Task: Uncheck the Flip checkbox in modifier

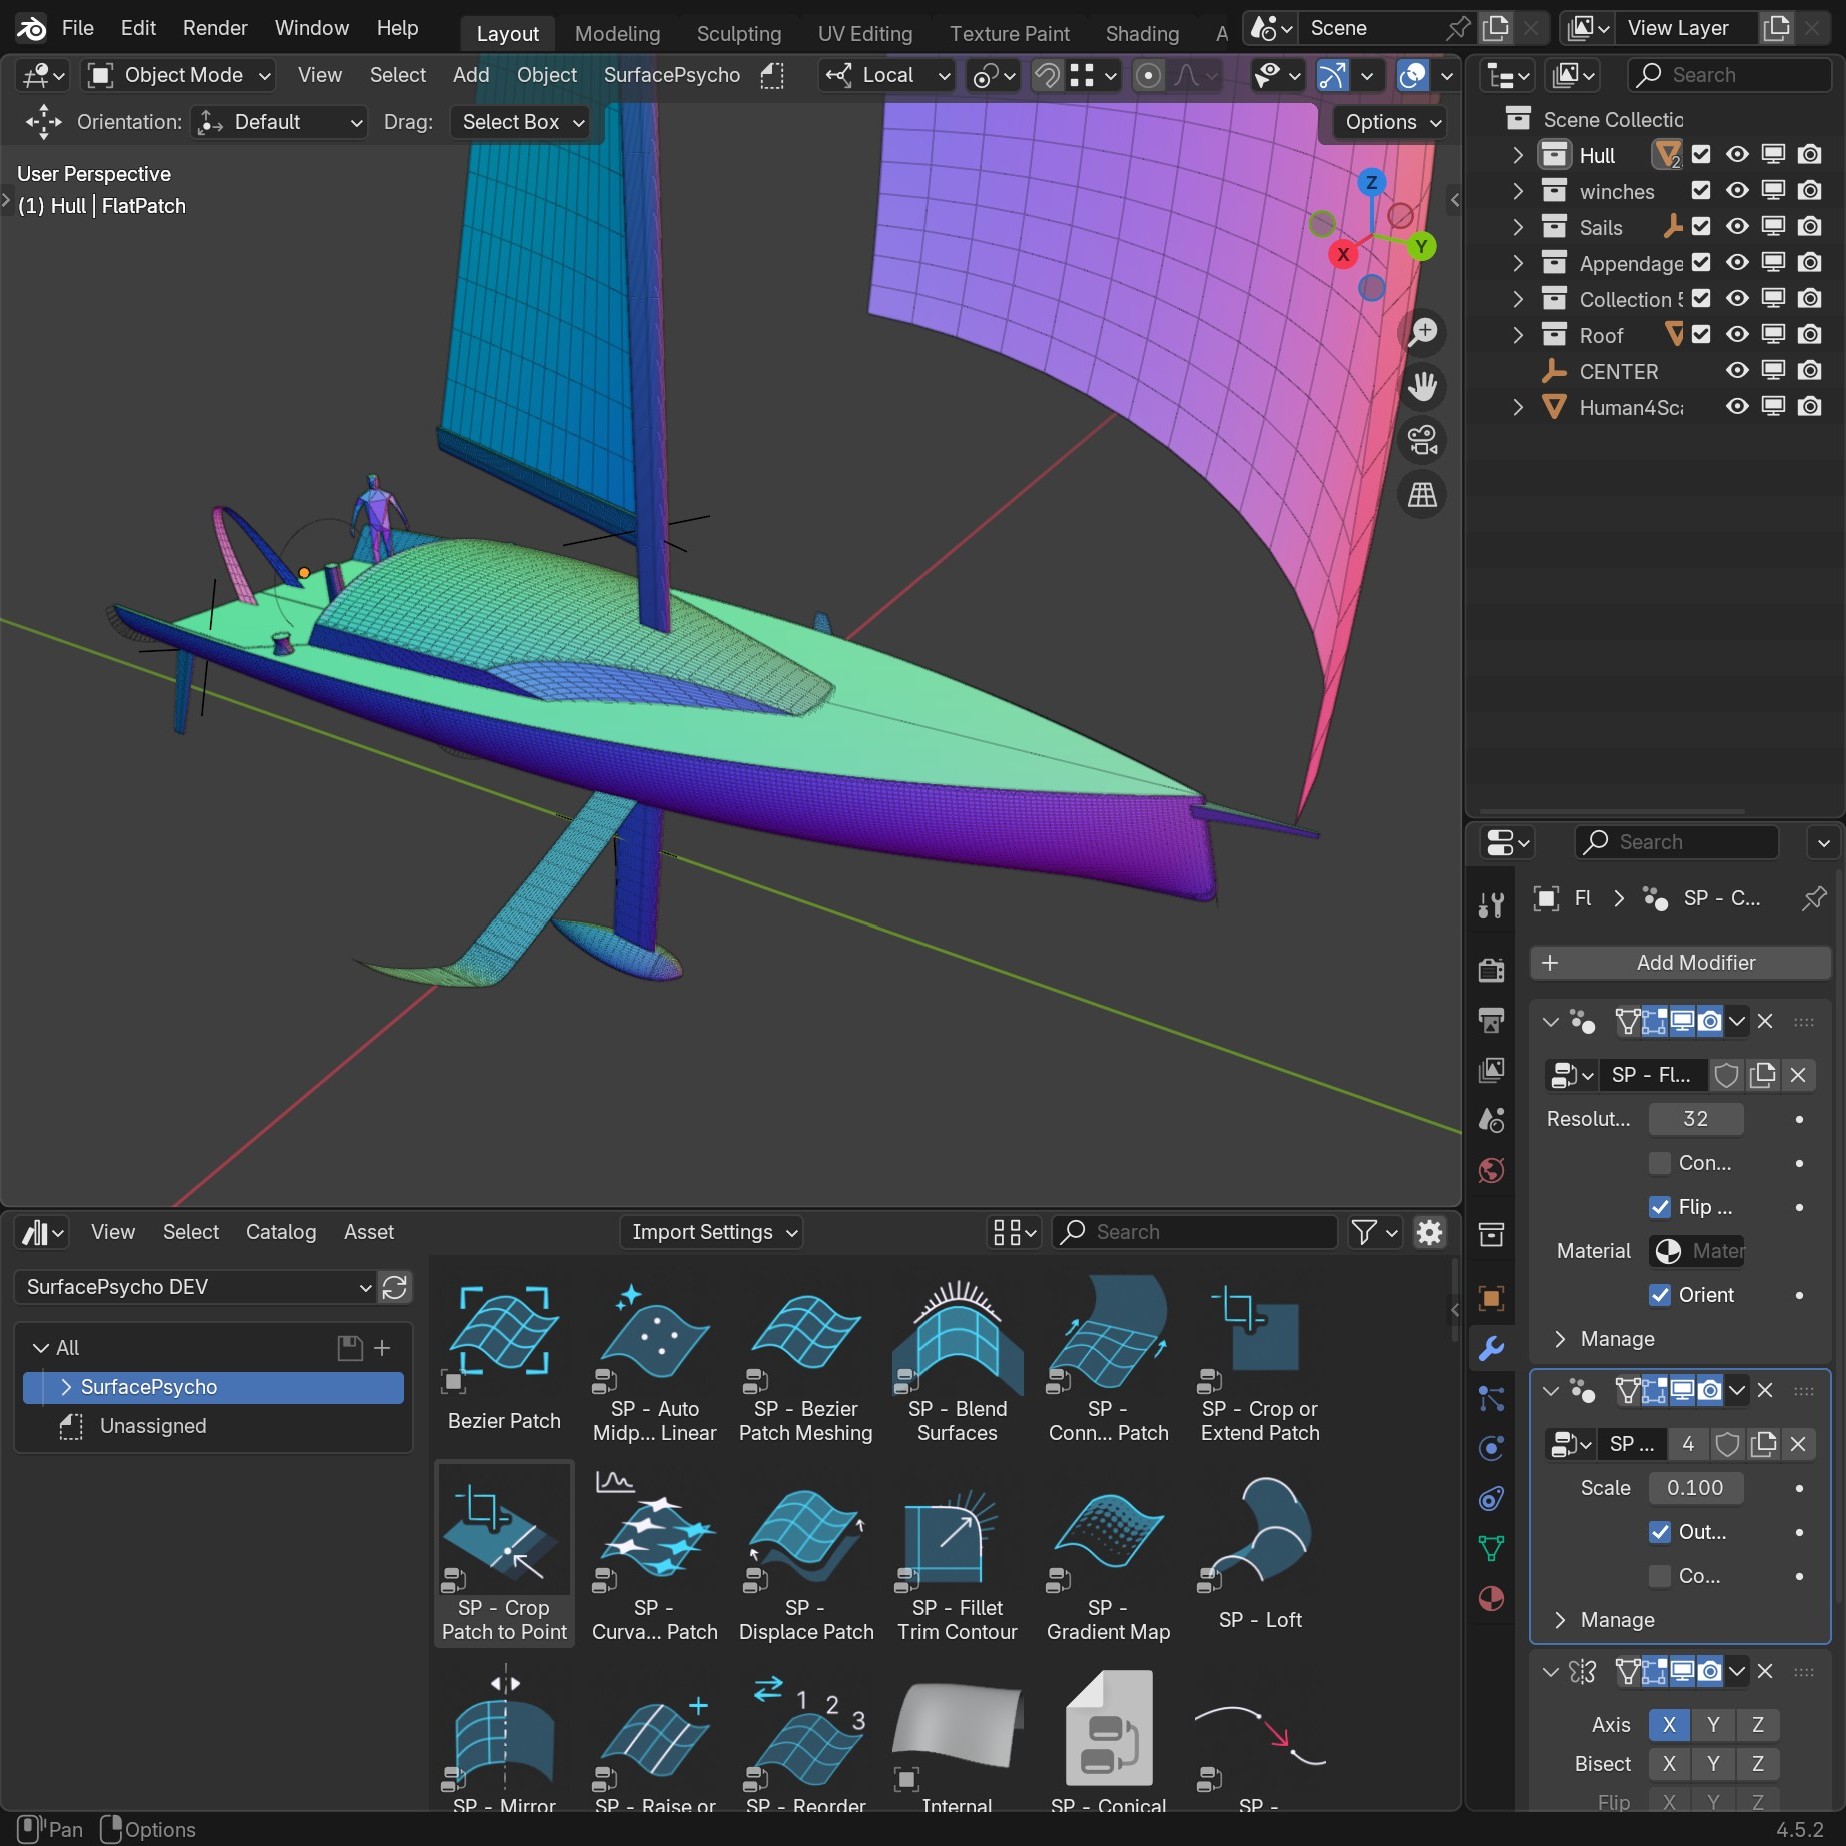Action: click(1660, 1207)
